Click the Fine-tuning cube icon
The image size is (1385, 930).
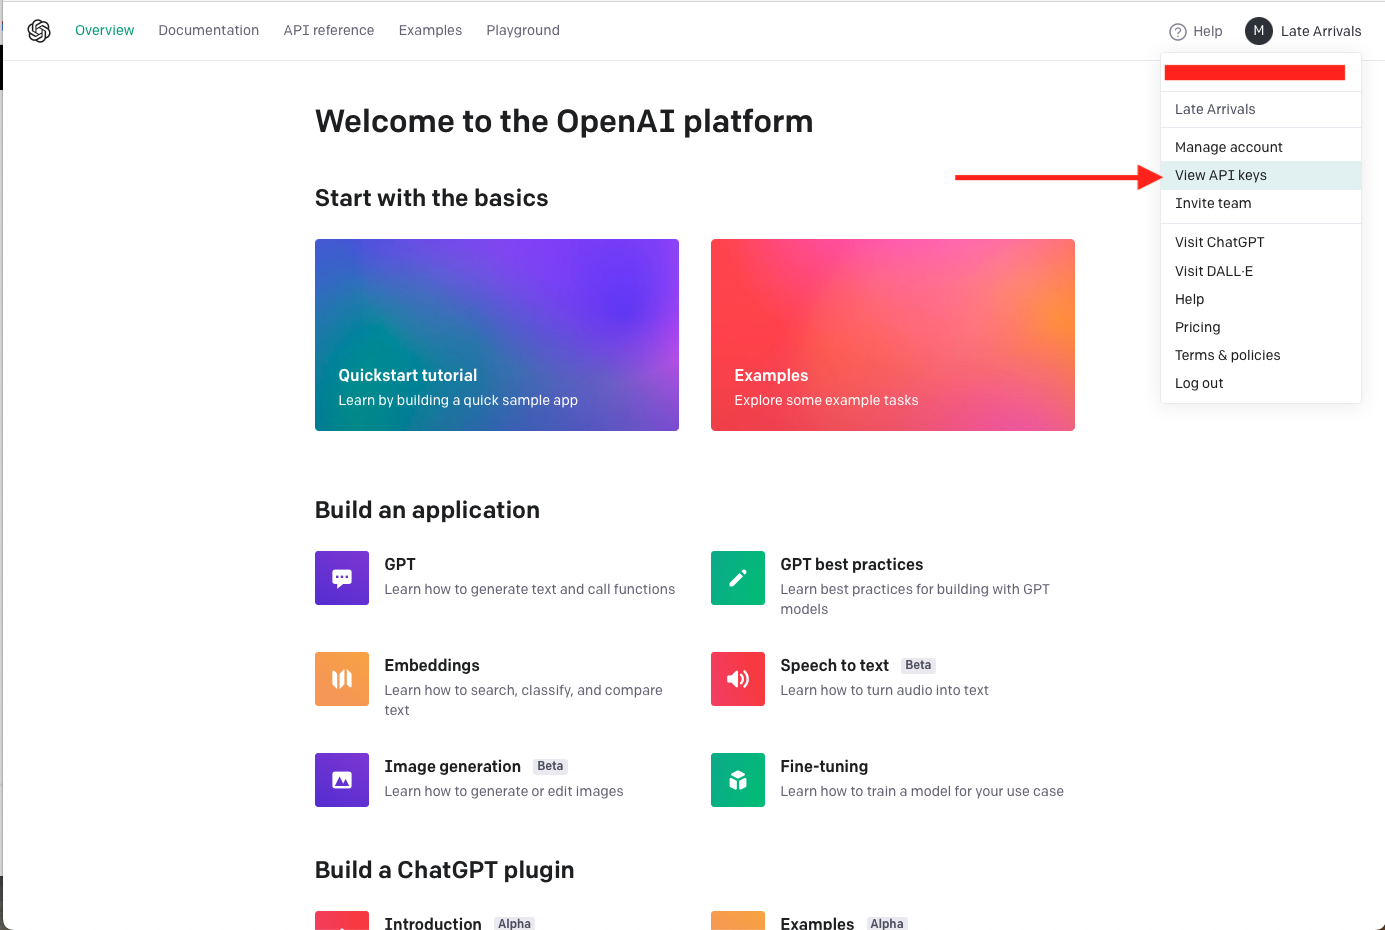pyautogui.click(x=738, y=780)
